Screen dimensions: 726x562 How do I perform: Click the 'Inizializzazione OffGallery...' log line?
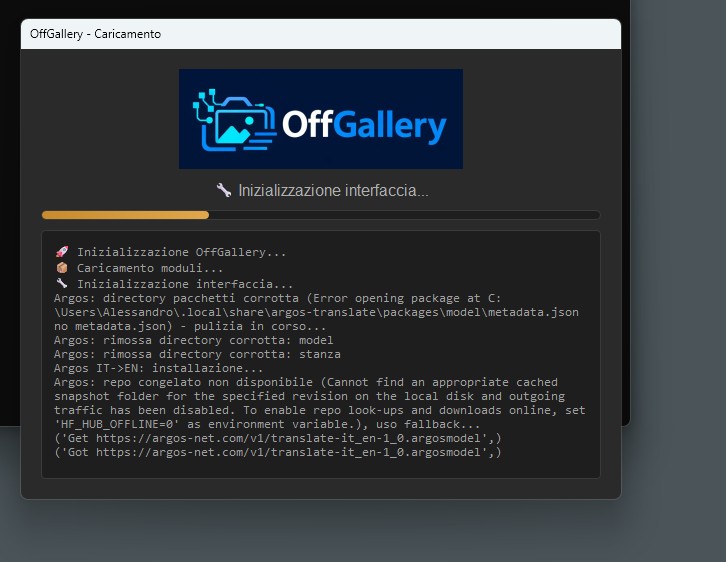click(182, 252)
